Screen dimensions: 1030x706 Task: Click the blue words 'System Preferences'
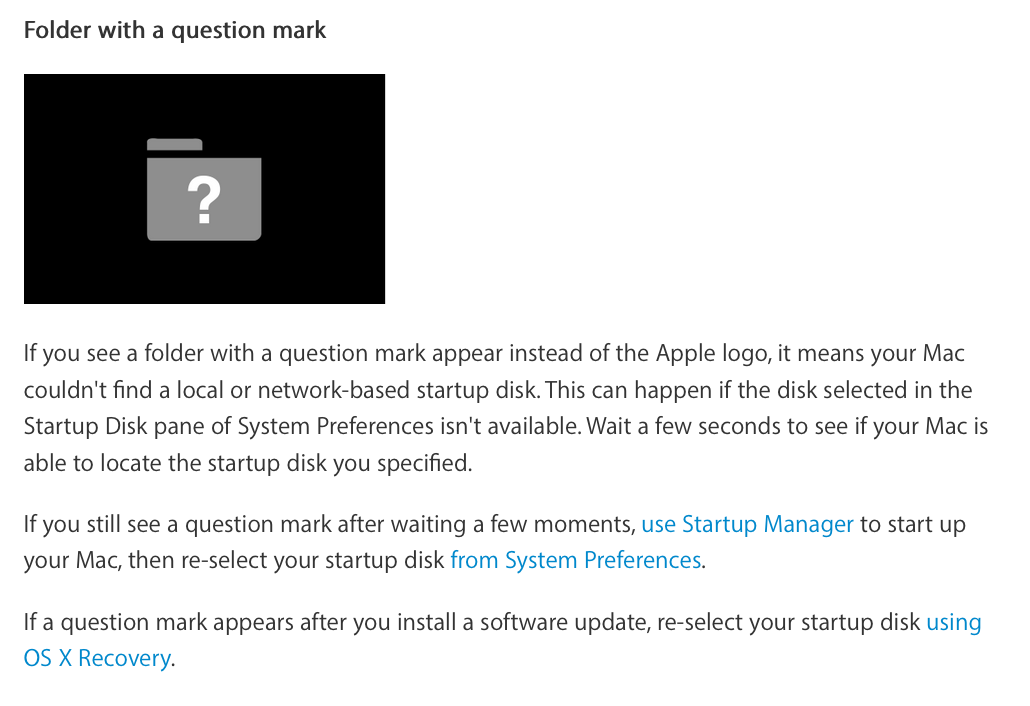(602, 560)
